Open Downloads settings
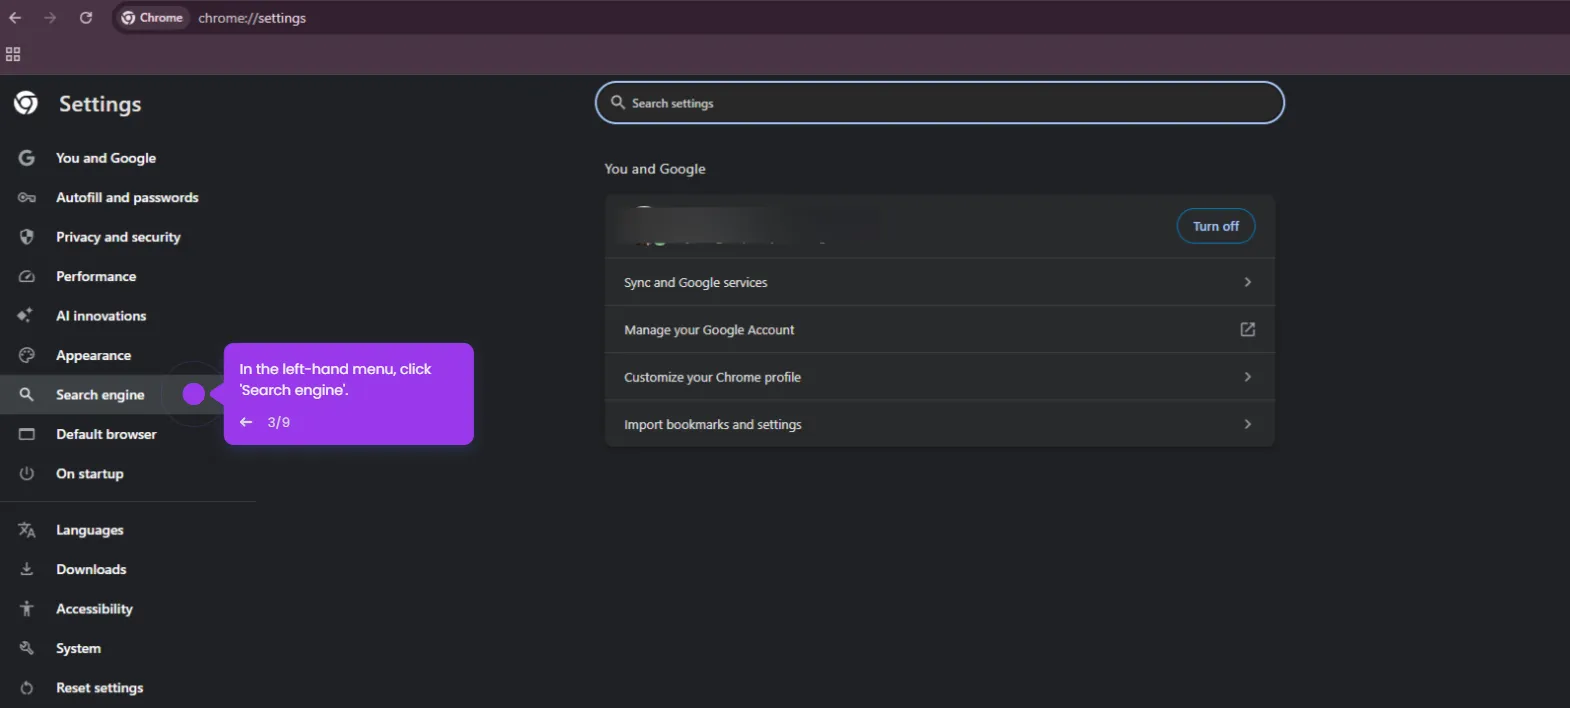 (91, 569)
